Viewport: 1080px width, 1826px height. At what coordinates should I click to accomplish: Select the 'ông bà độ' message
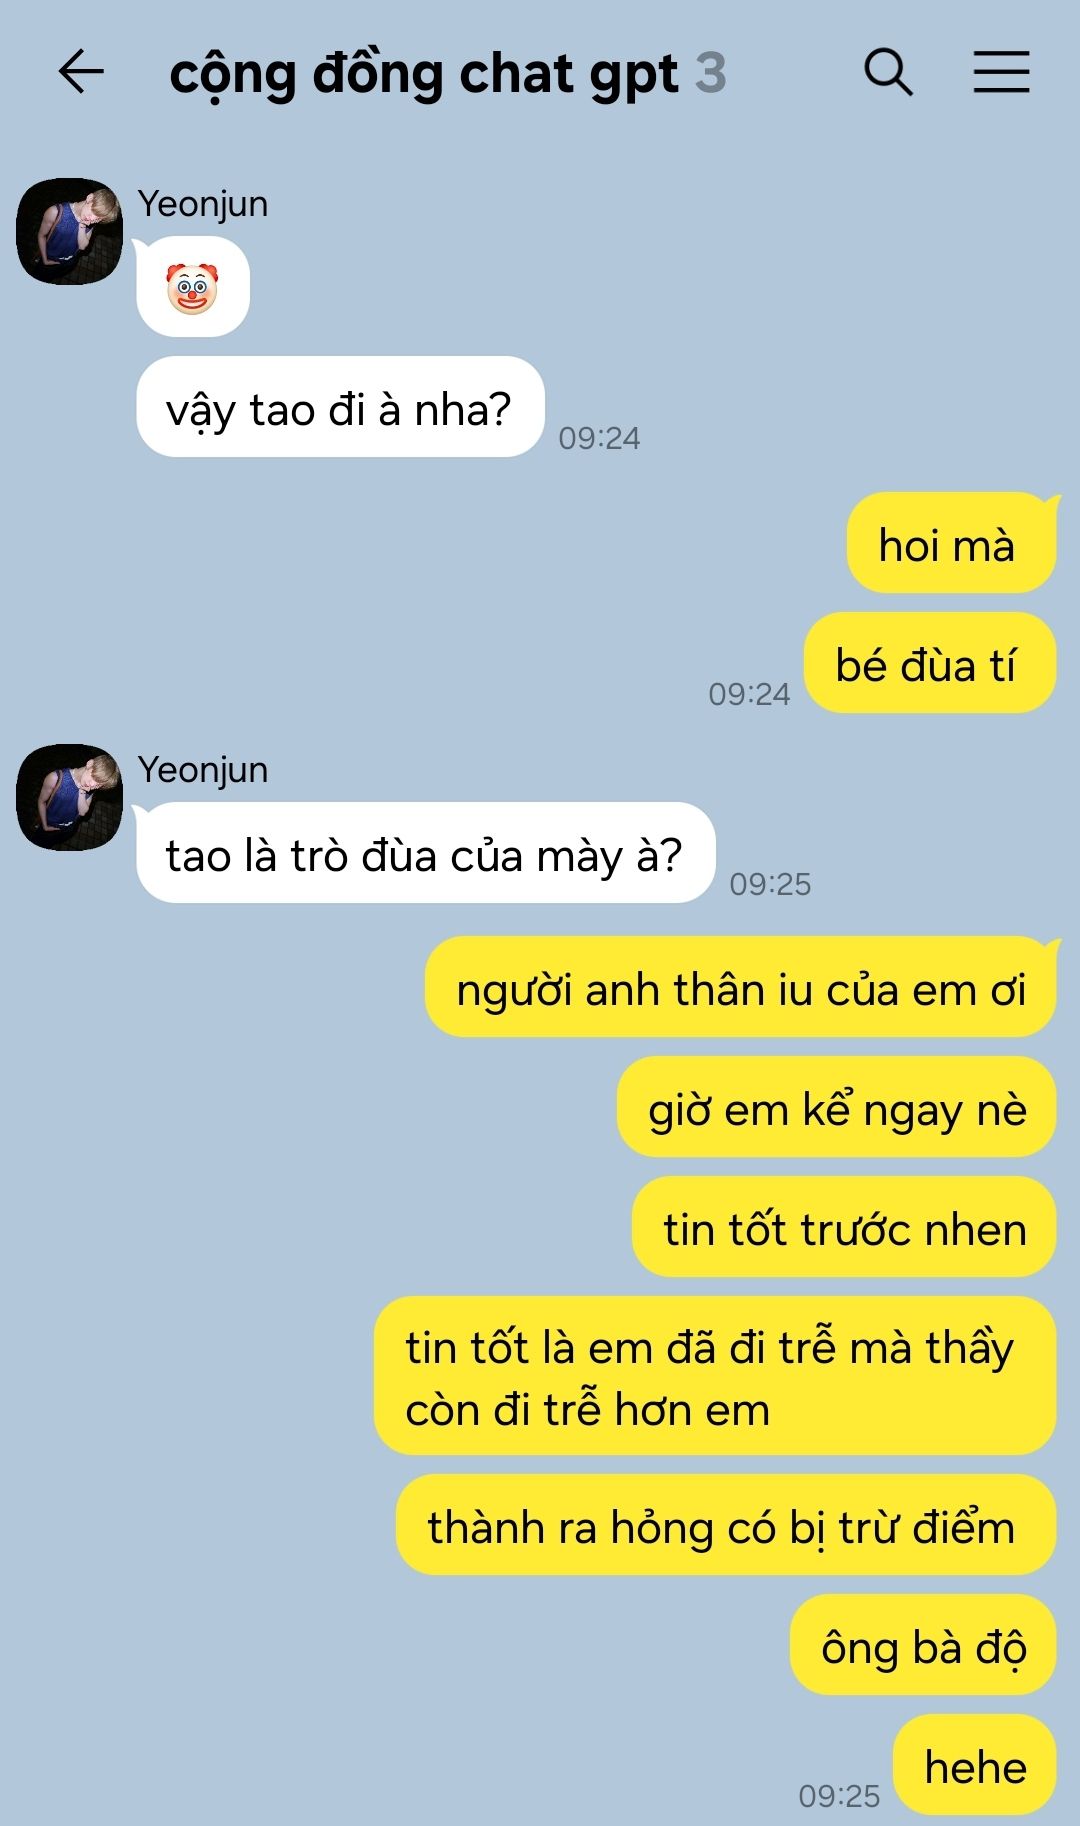point(923,1645)
